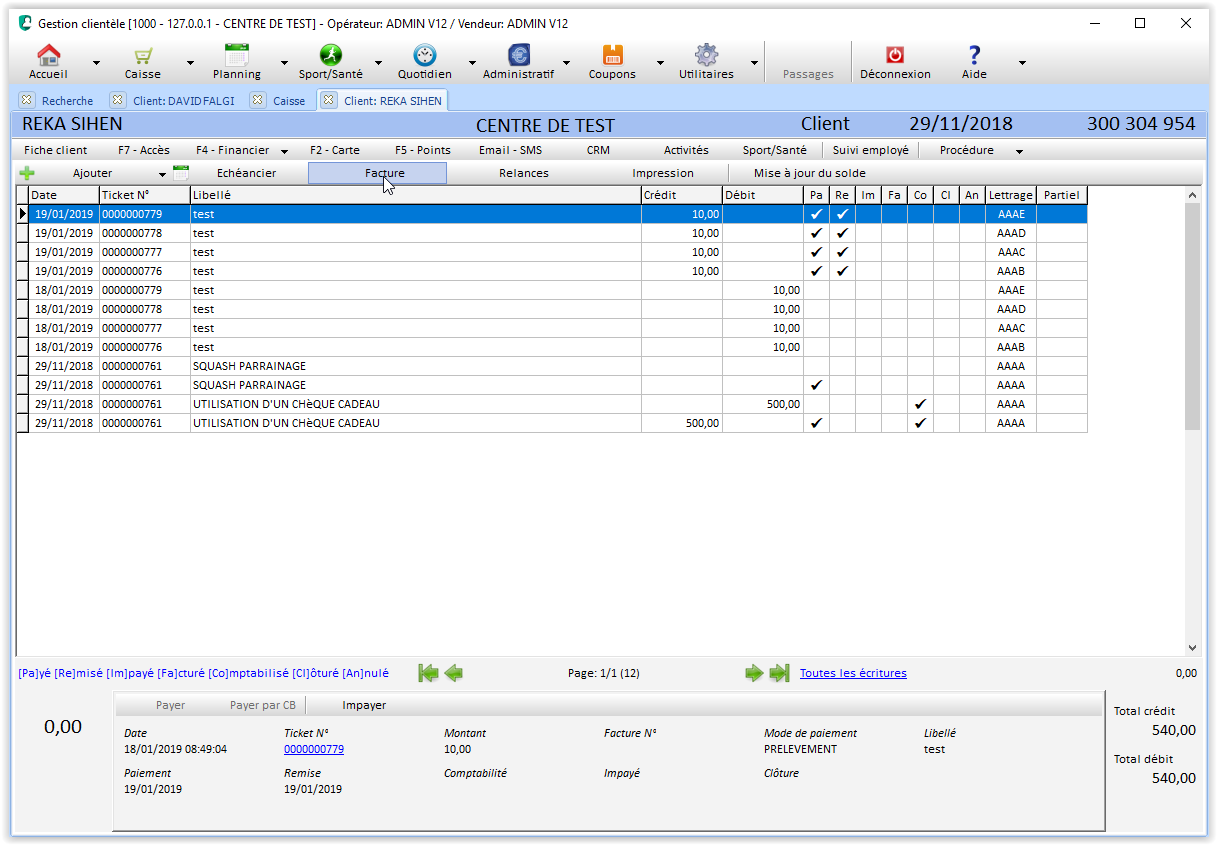
Task: Expand the Procédure dropdown arrow
Action: tap(1019, 151)
